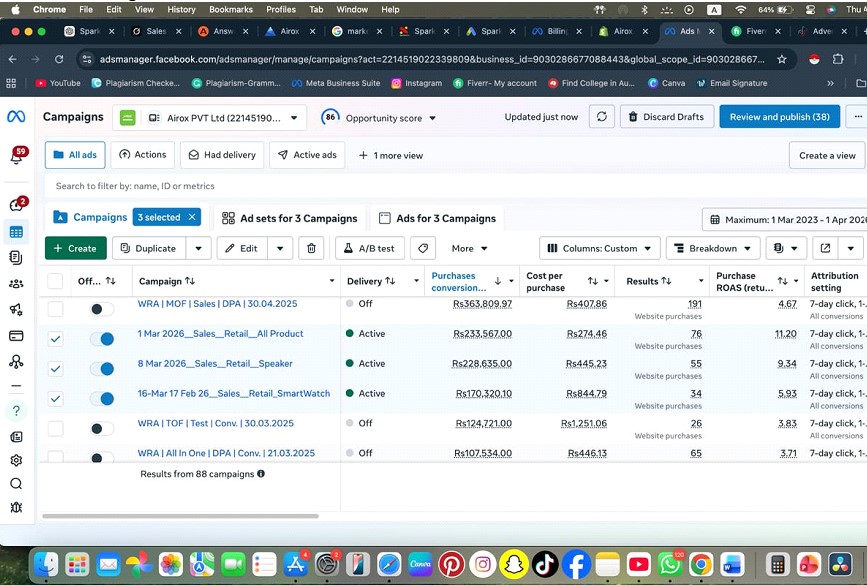Turn off 1 Mar 2026 All Product toggle

pos(102,338)
